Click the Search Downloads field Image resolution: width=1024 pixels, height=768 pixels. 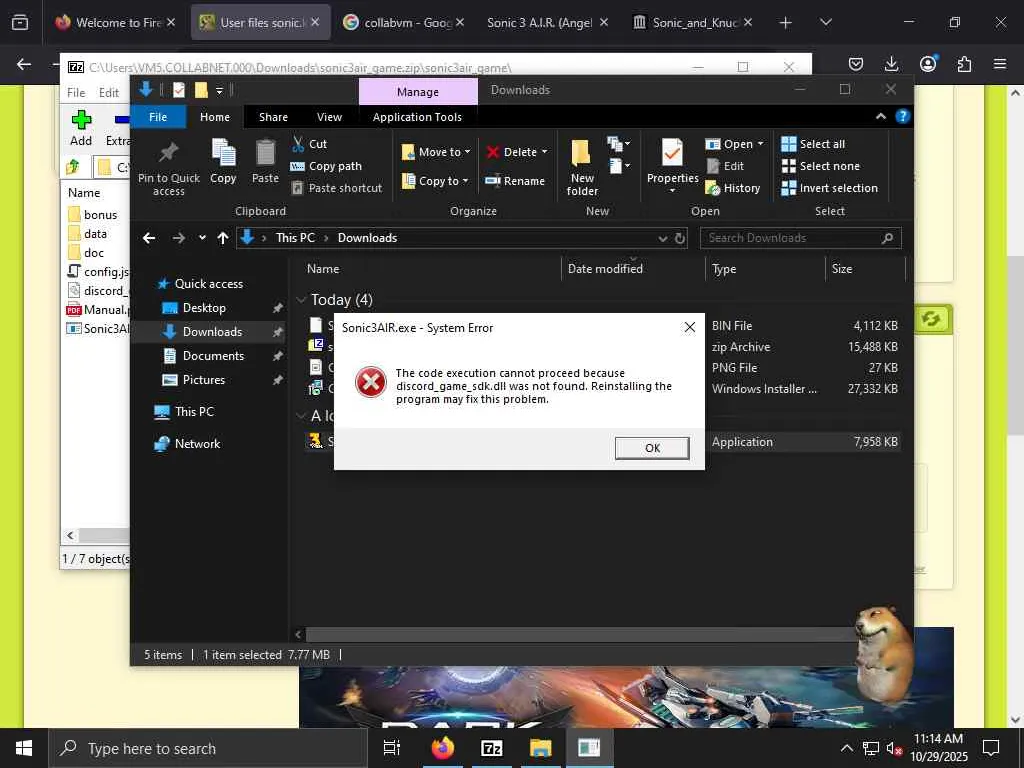click(x=800, y=238)
